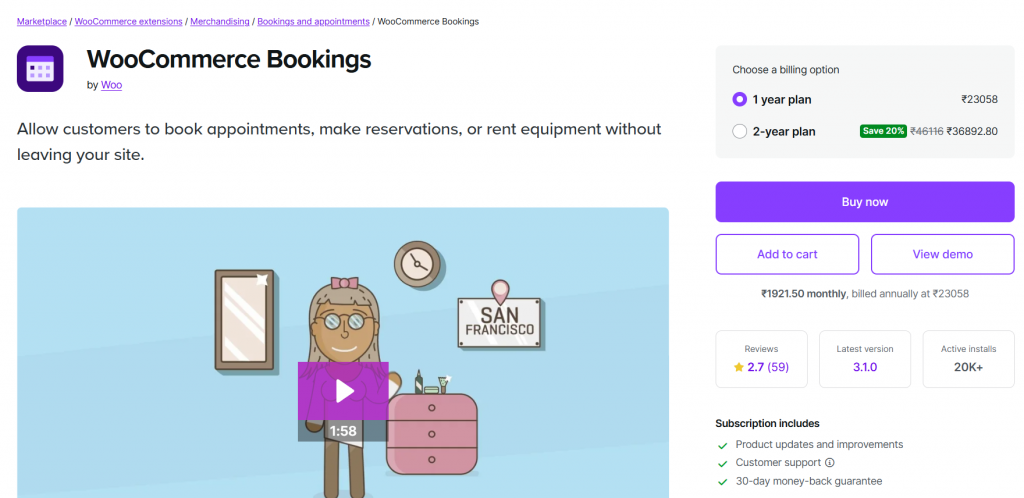The width and height of the screenshot is (1024, 498).
Task: Click the ₹36892.80 discounted price
Action: pyautogui.click(x=972, y=131)
